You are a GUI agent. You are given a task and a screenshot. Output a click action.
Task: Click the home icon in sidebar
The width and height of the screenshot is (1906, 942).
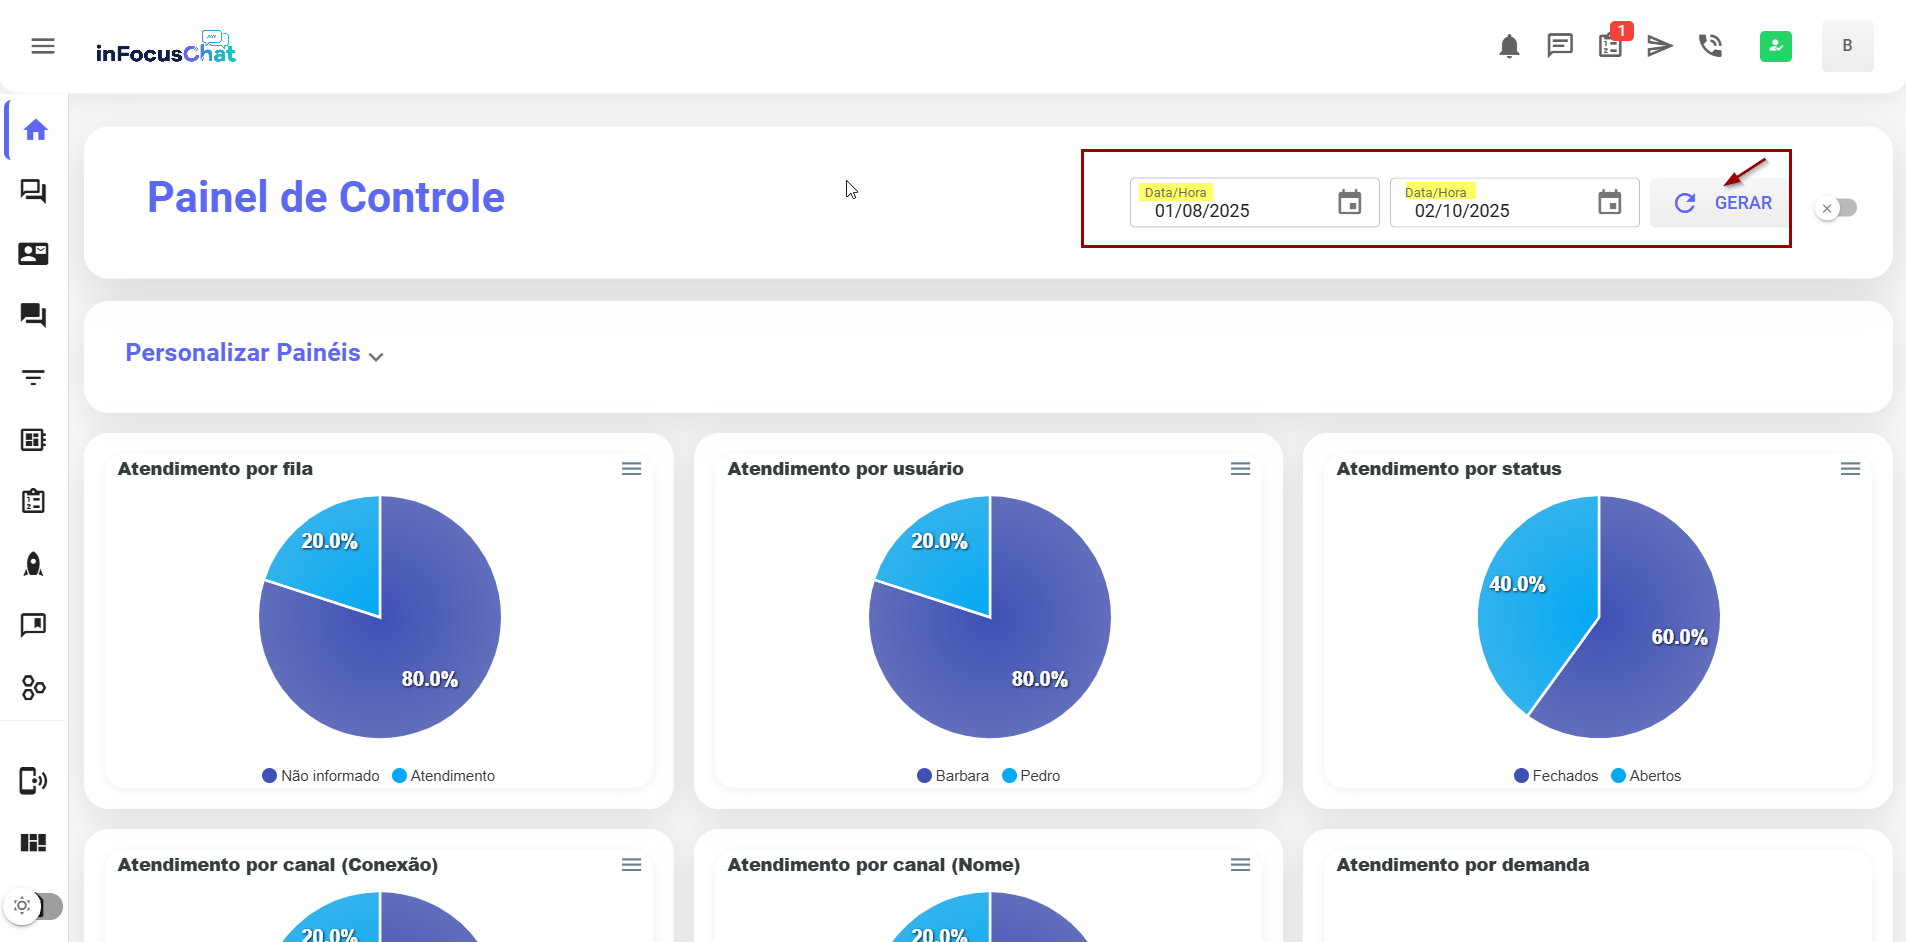pyautogui.click(x=36, y=130)
